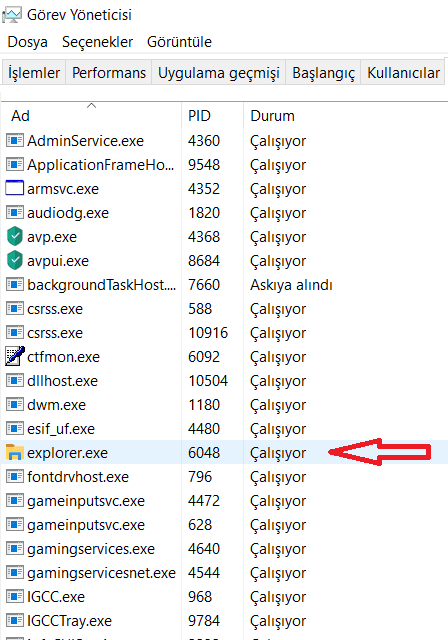Click PID 7660 cell
Screen dimensions: 448x640
[x=204, y=285]
